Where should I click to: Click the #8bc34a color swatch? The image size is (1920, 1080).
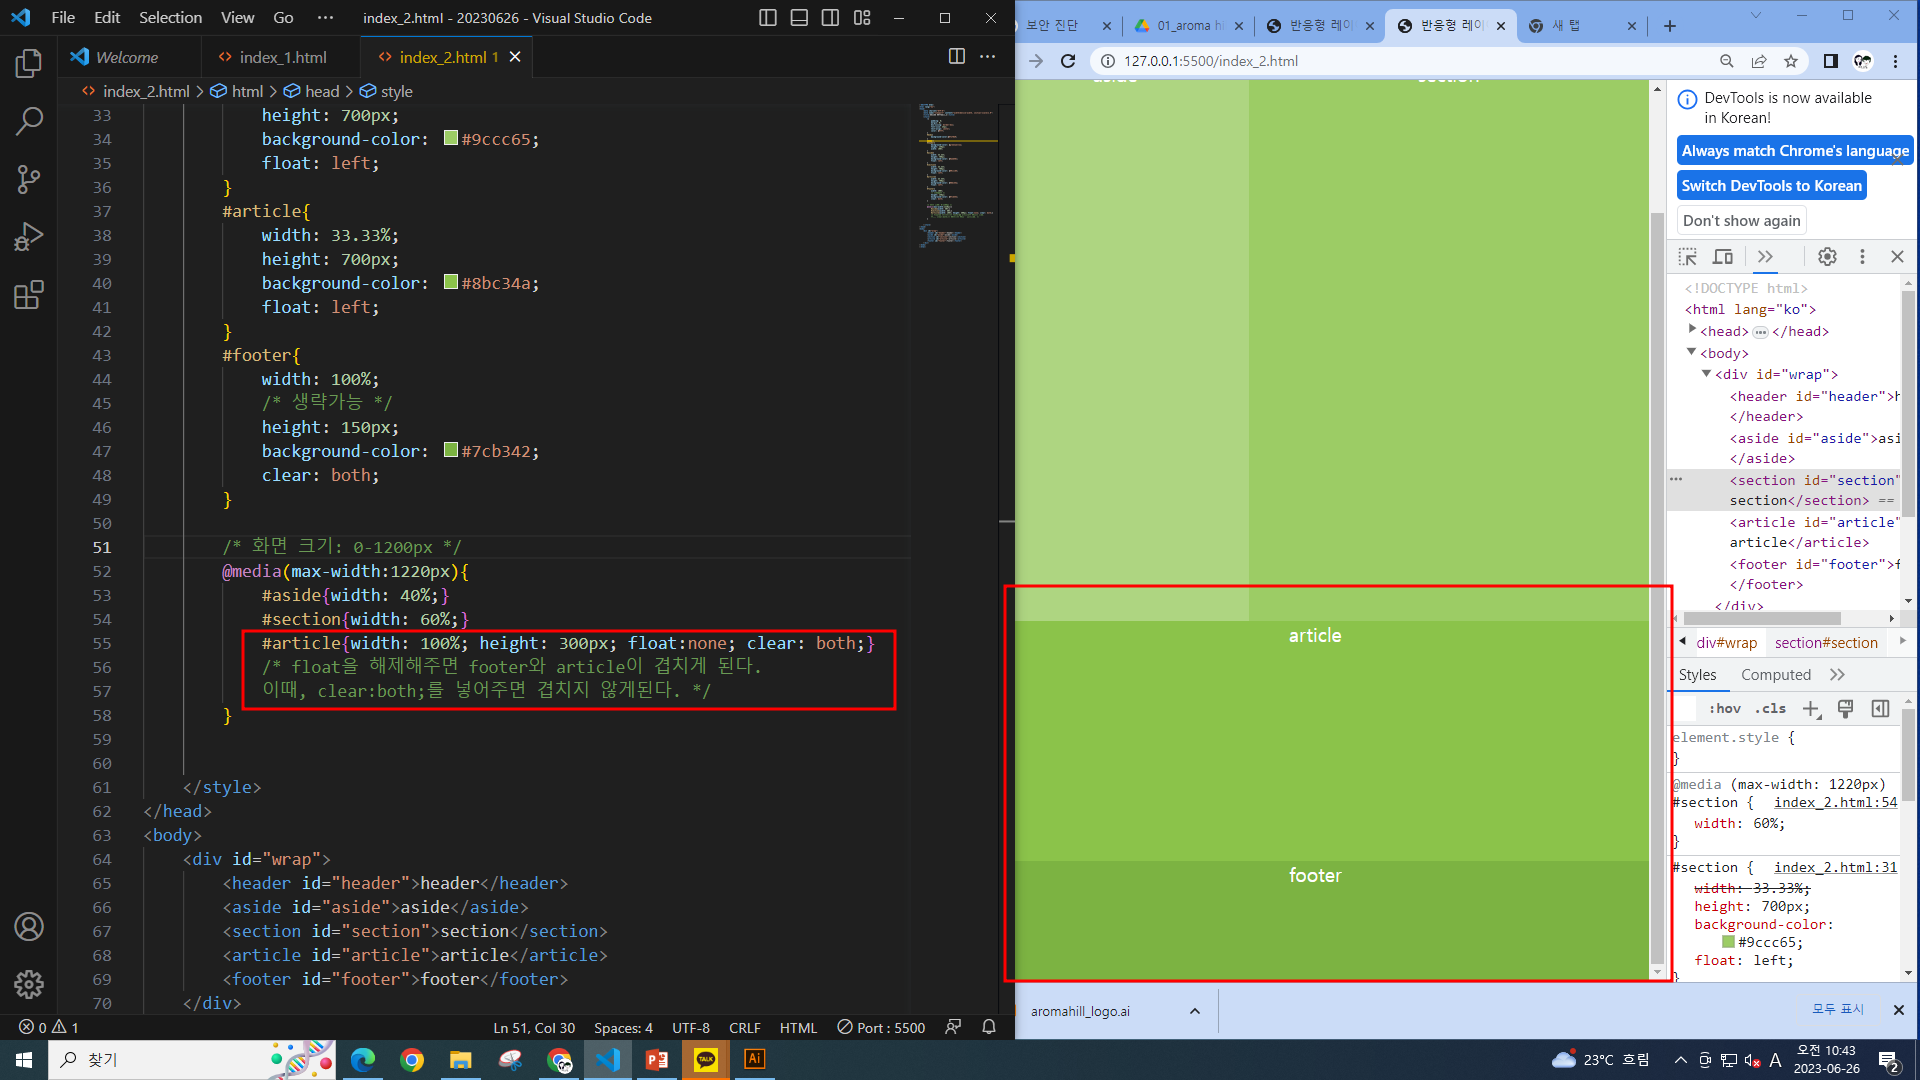coord(451,283)
